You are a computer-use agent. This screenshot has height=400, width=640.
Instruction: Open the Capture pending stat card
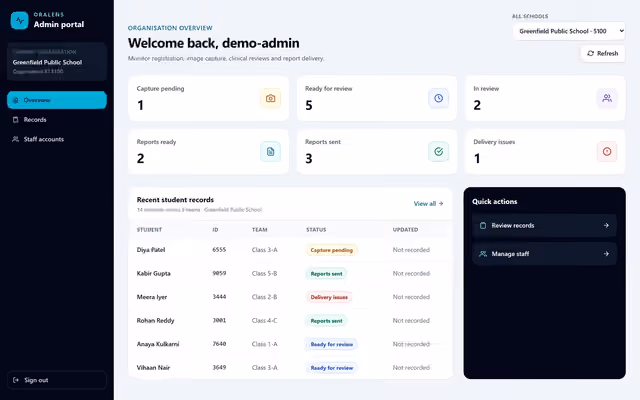(209, 98)
